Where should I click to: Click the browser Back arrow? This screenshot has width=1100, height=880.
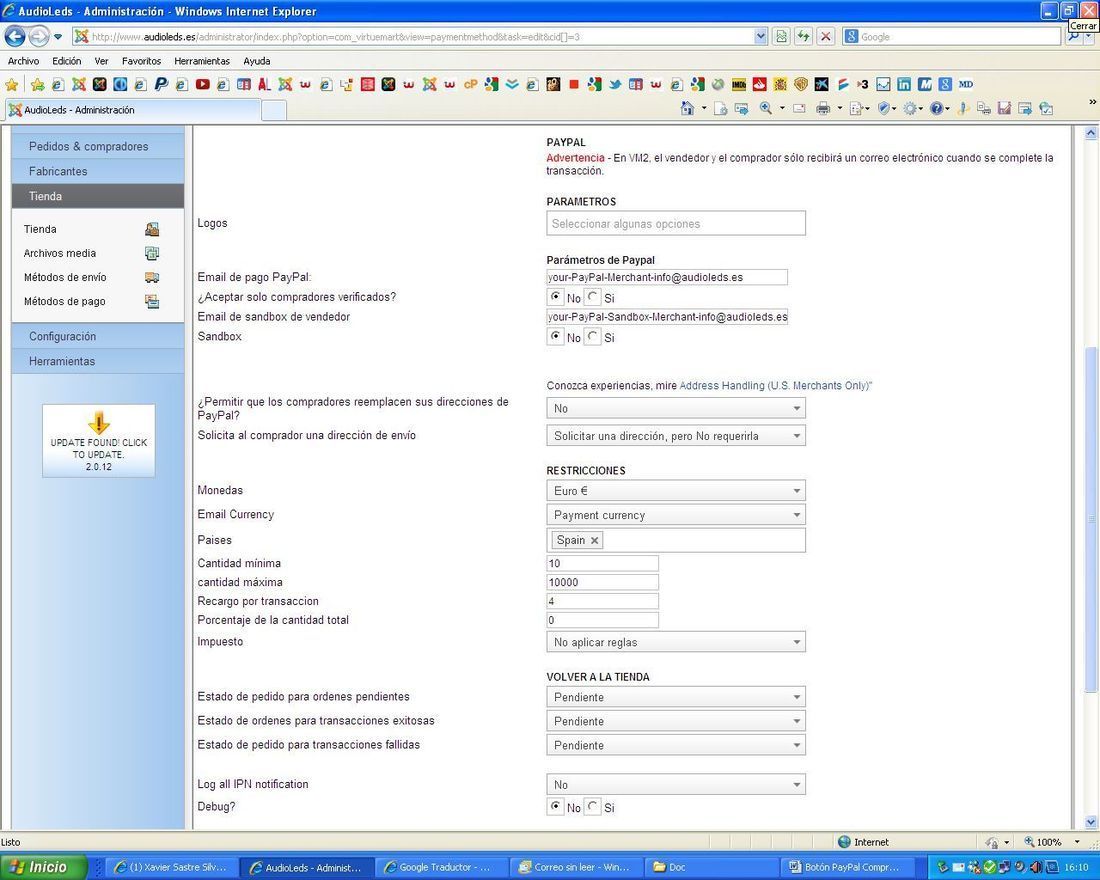point(15,36)
